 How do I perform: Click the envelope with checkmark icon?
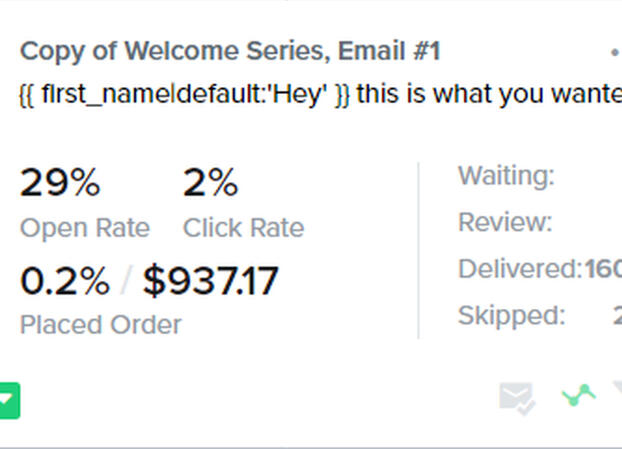click(x=517, y=399)
